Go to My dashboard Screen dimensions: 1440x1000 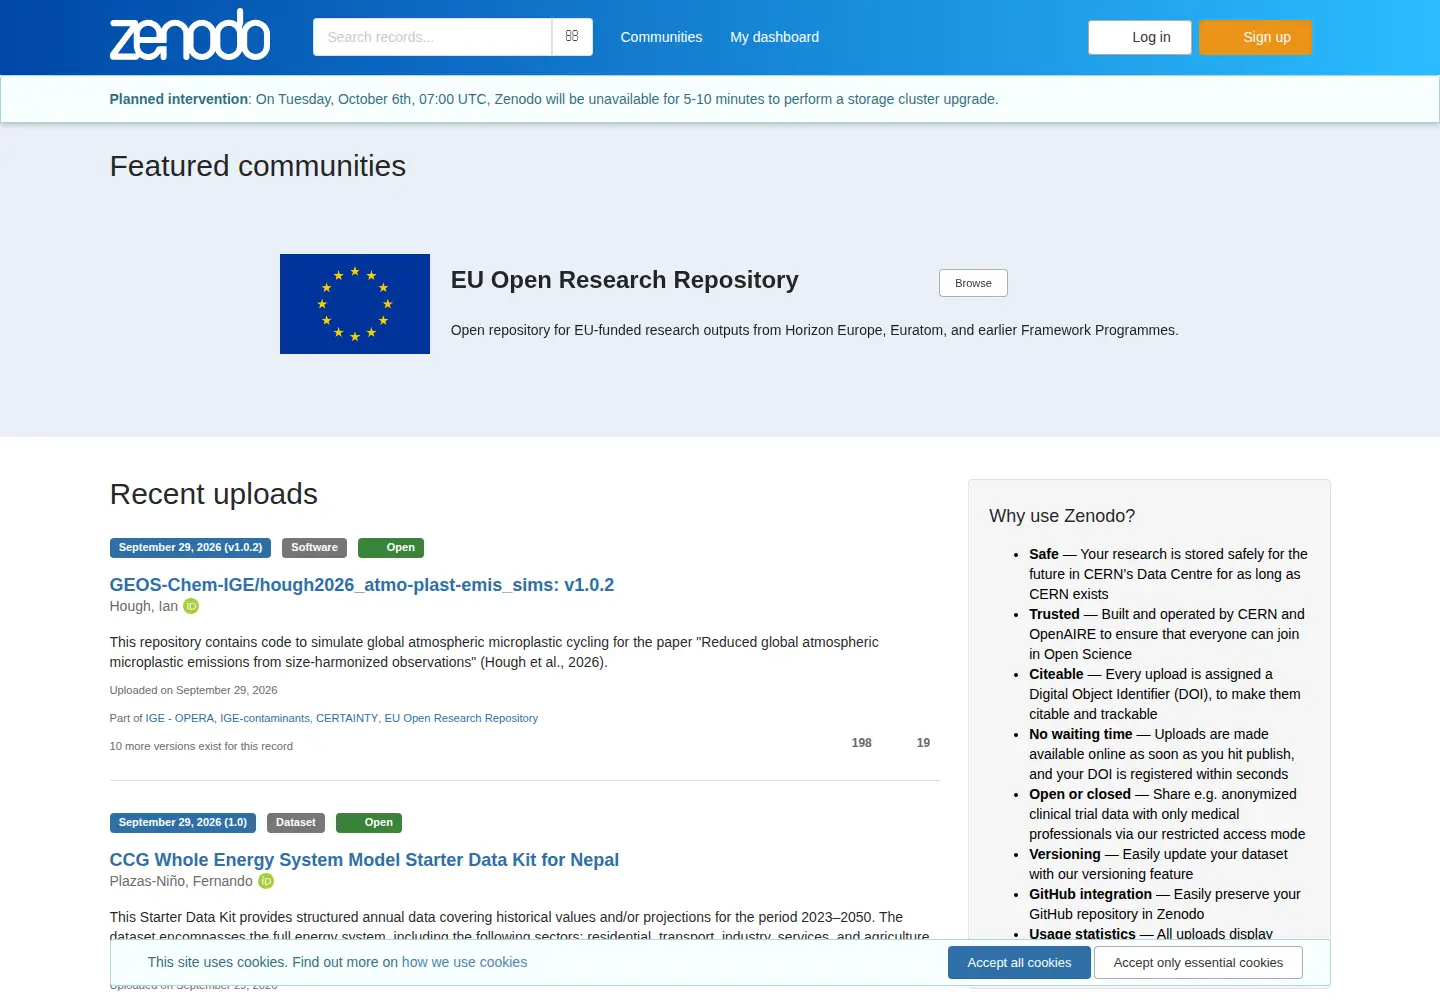tap(775, 37)
